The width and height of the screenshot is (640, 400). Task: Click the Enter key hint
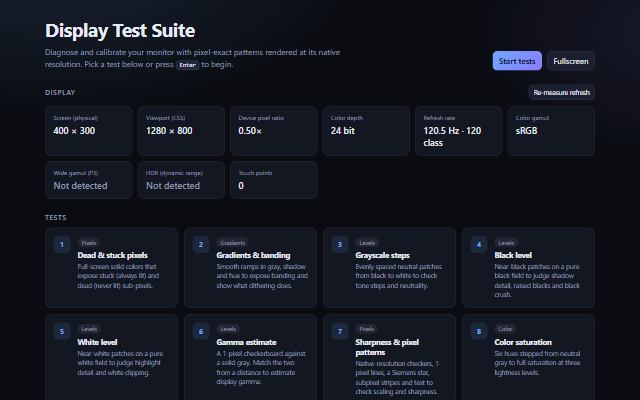pyautogui.click(x=187, y=65)
